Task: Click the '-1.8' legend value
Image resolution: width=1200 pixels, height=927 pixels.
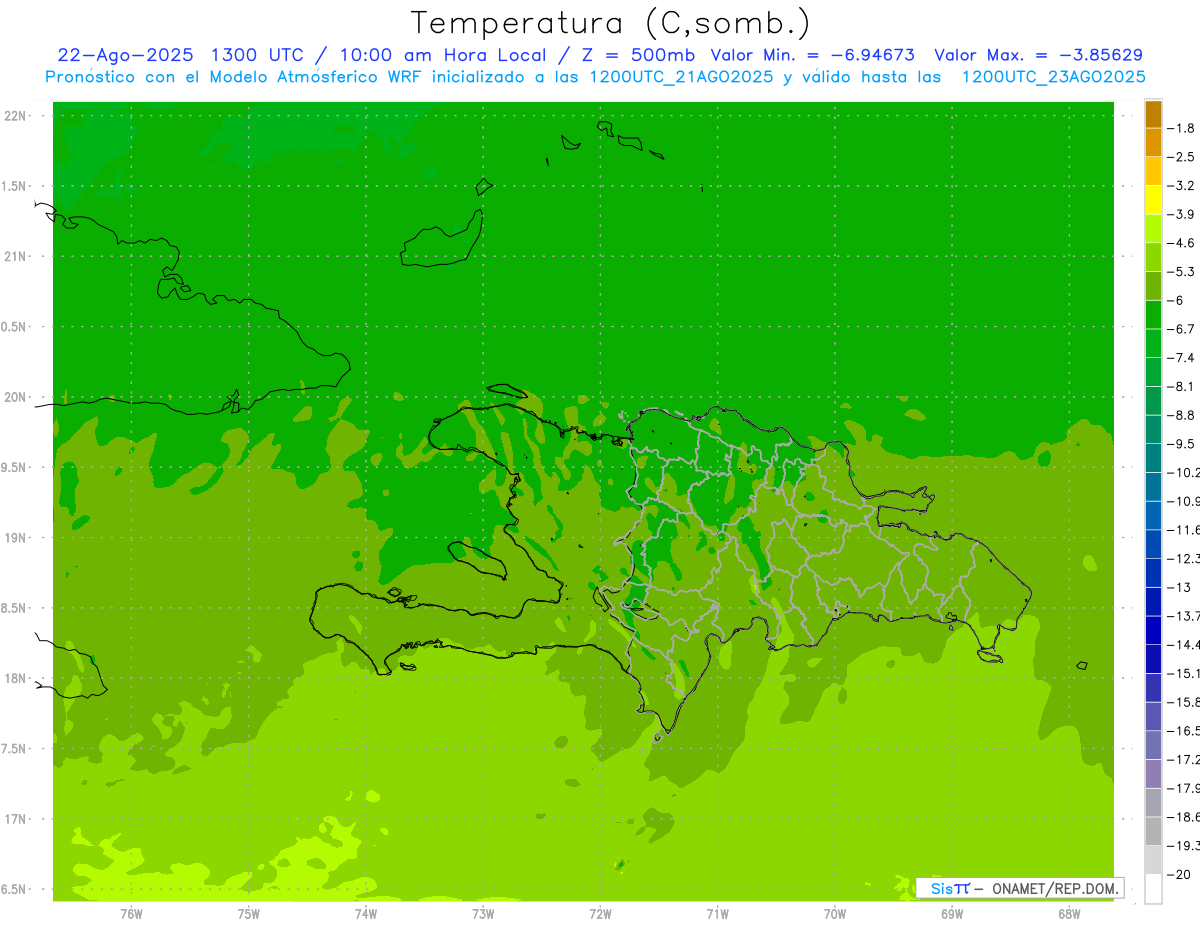Action: coord(1182,128)
